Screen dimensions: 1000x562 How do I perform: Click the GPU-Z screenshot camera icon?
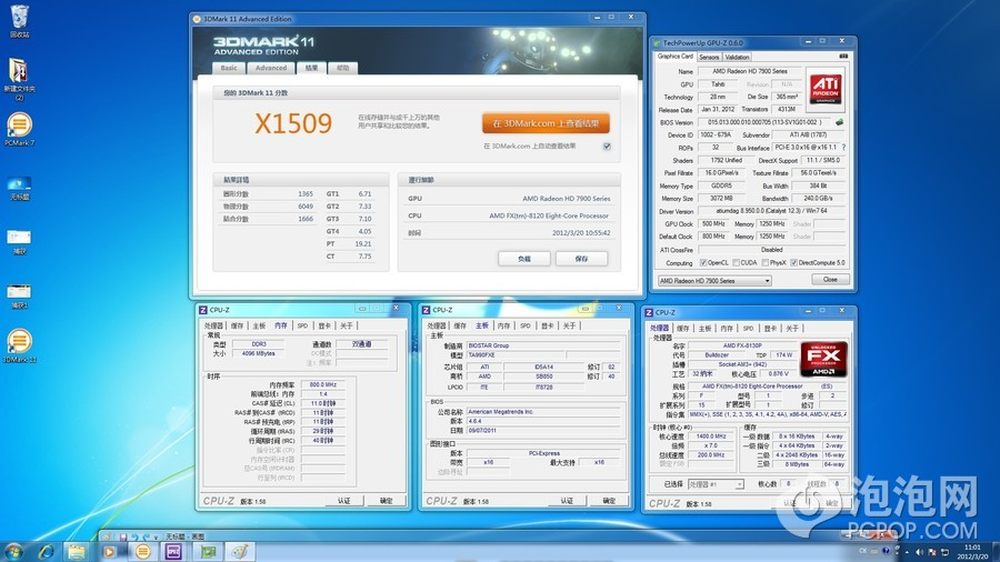pos(843,56)
